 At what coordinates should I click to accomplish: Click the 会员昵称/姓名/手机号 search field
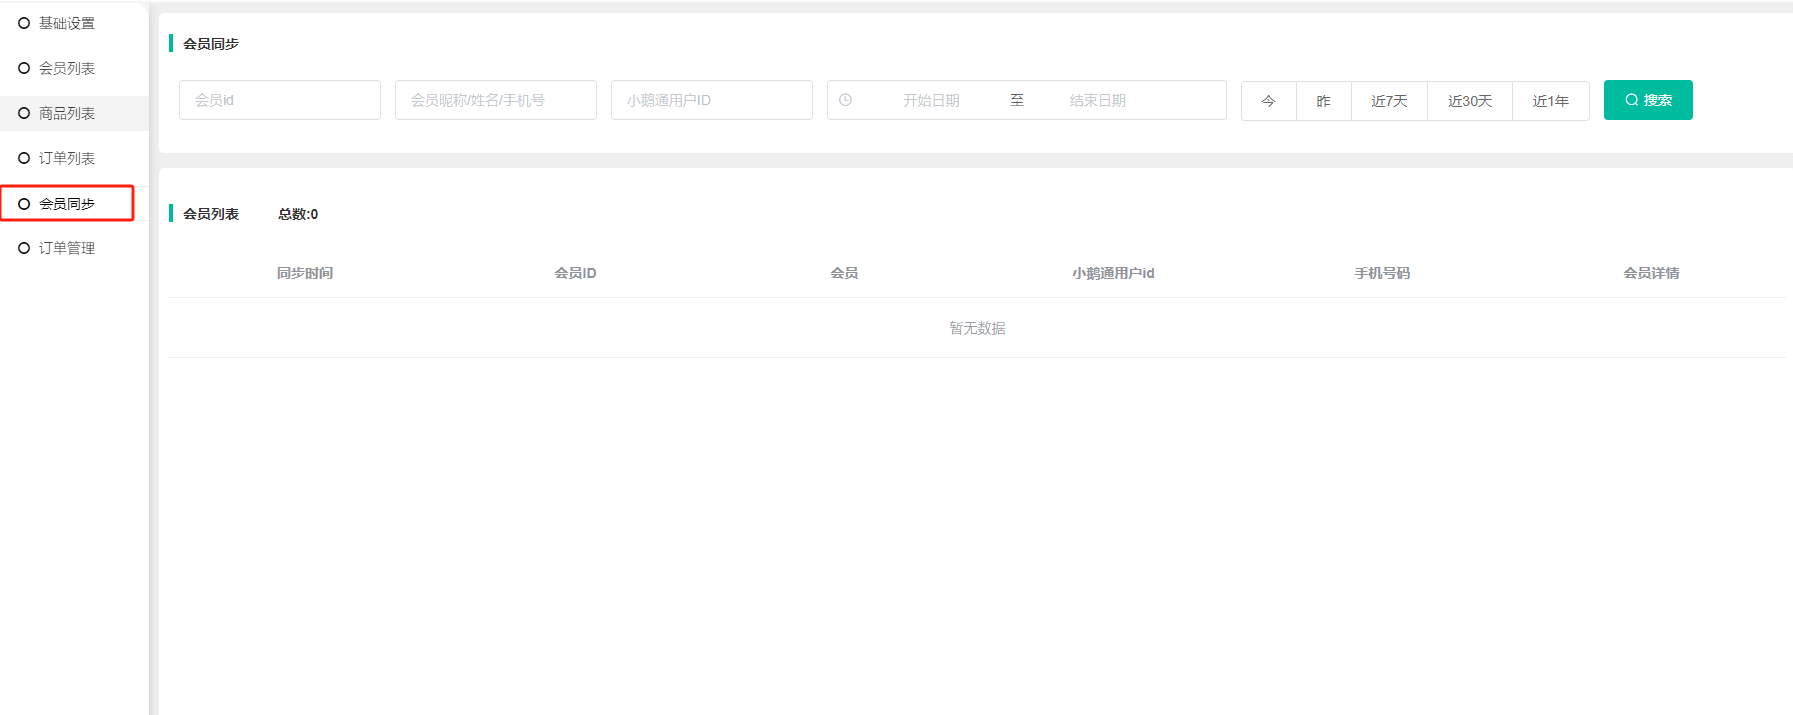[x=496, y=100]
